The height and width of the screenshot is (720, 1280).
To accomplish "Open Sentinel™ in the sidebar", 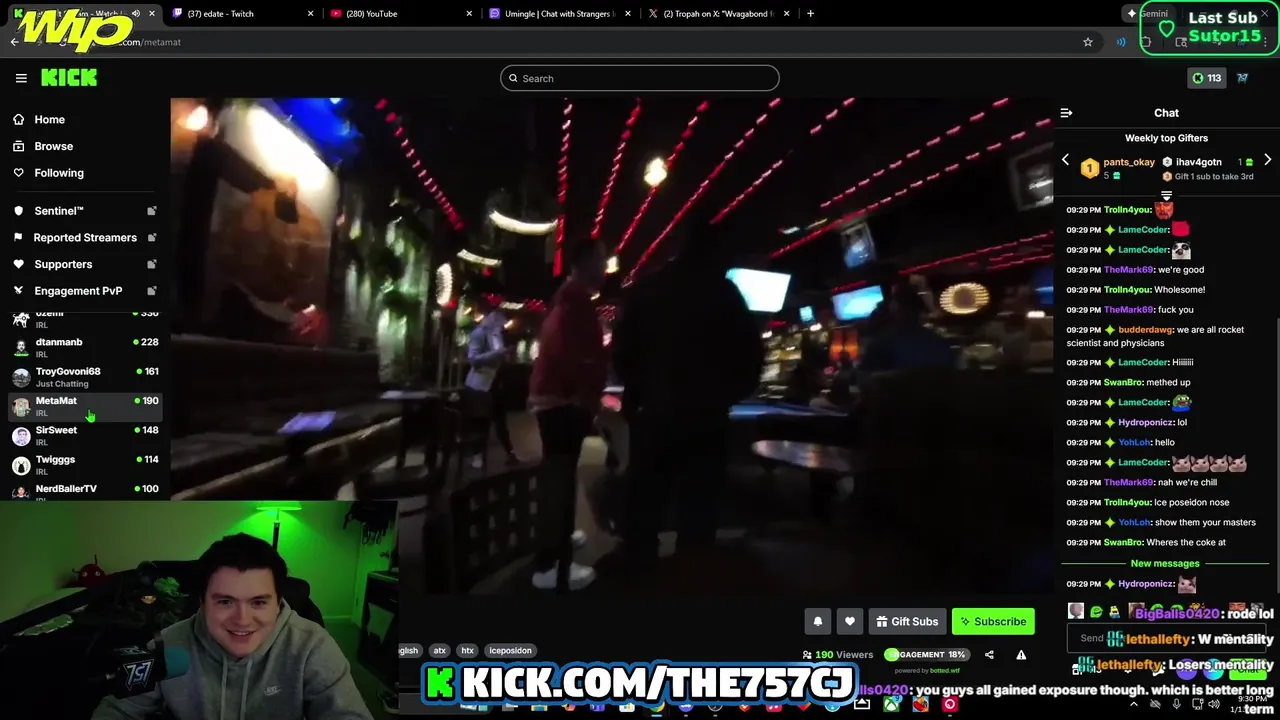I will [59, 211].
